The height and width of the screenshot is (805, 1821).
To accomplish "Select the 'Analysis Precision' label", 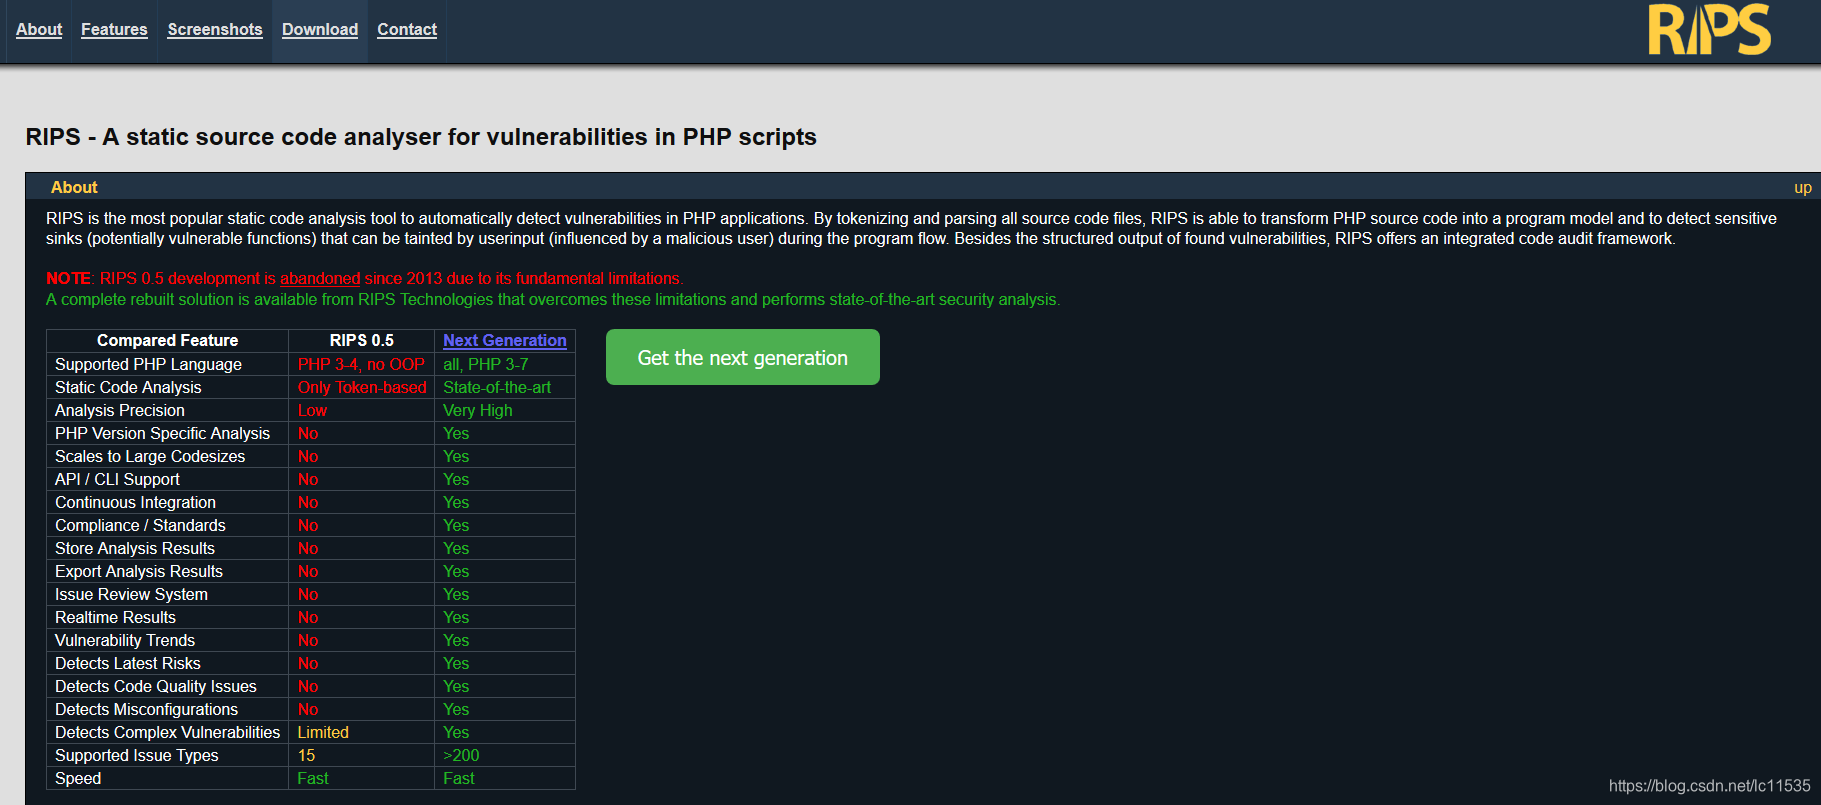I will tap(120, 411).
